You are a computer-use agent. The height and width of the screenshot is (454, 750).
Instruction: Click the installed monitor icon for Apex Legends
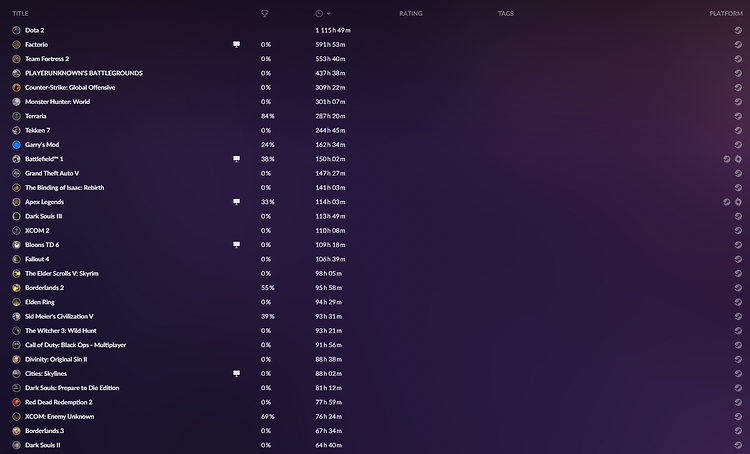tap(236, 202)
